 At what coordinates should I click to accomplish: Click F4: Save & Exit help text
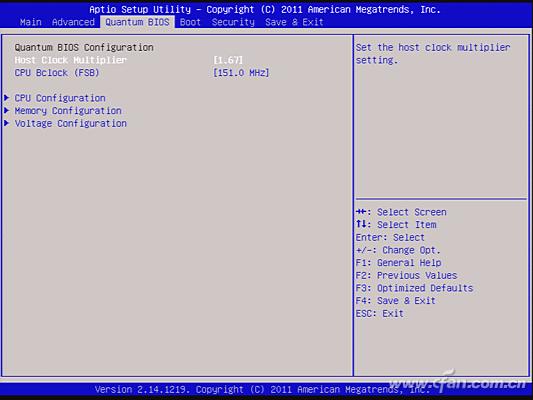[x=396, y=300]
